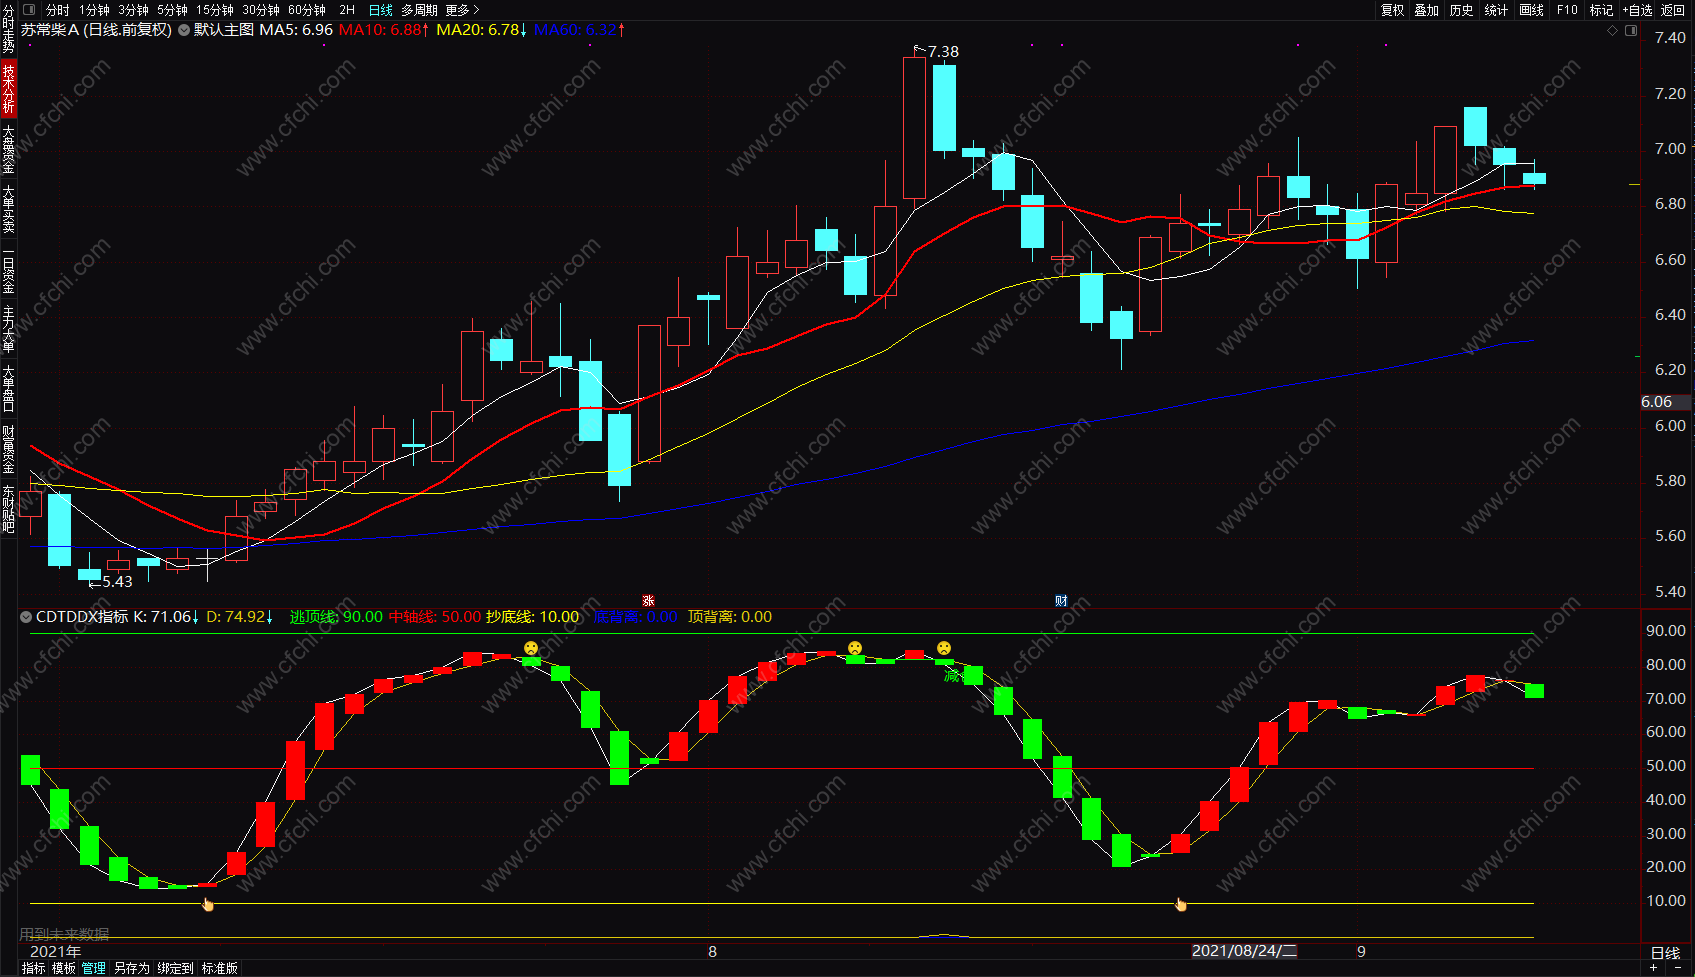1695x977 pixels.
Task: Click the MA10: 6.88 value
Action: (384, 30)
